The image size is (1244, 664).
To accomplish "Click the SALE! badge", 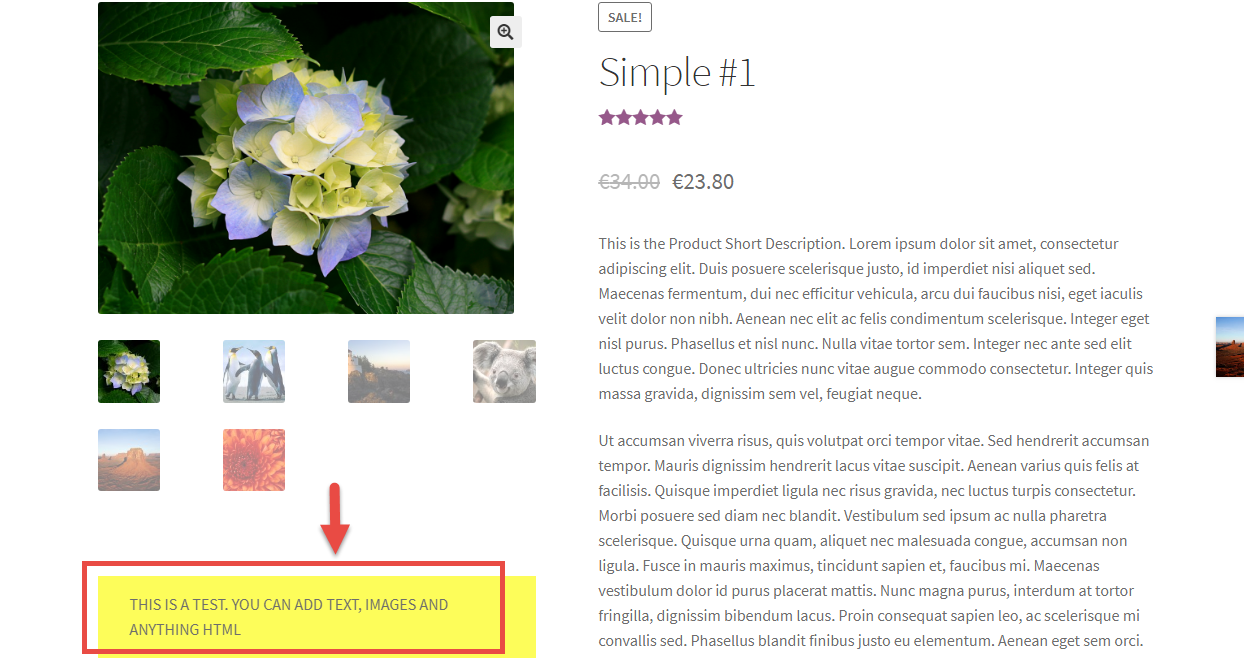I will [625, 17].
